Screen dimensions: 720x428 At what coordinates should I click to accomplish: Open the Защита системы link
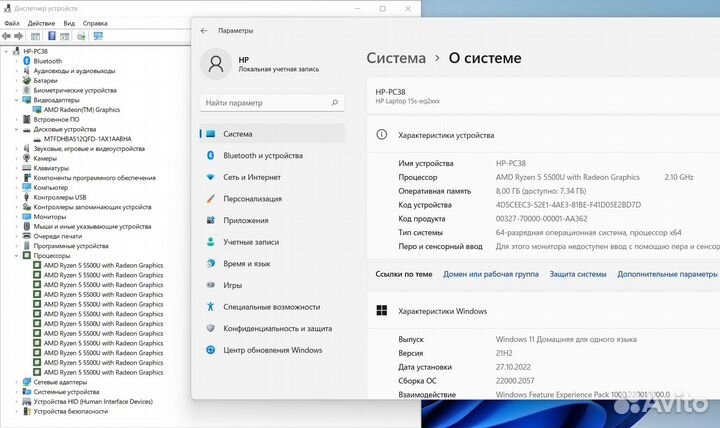click(578, 274)
